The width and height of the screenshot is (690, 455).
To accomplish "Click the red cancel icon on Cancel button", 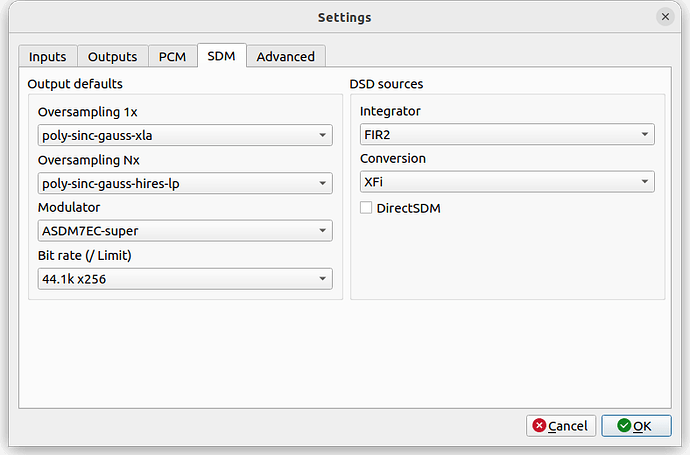I will [540, 426].
